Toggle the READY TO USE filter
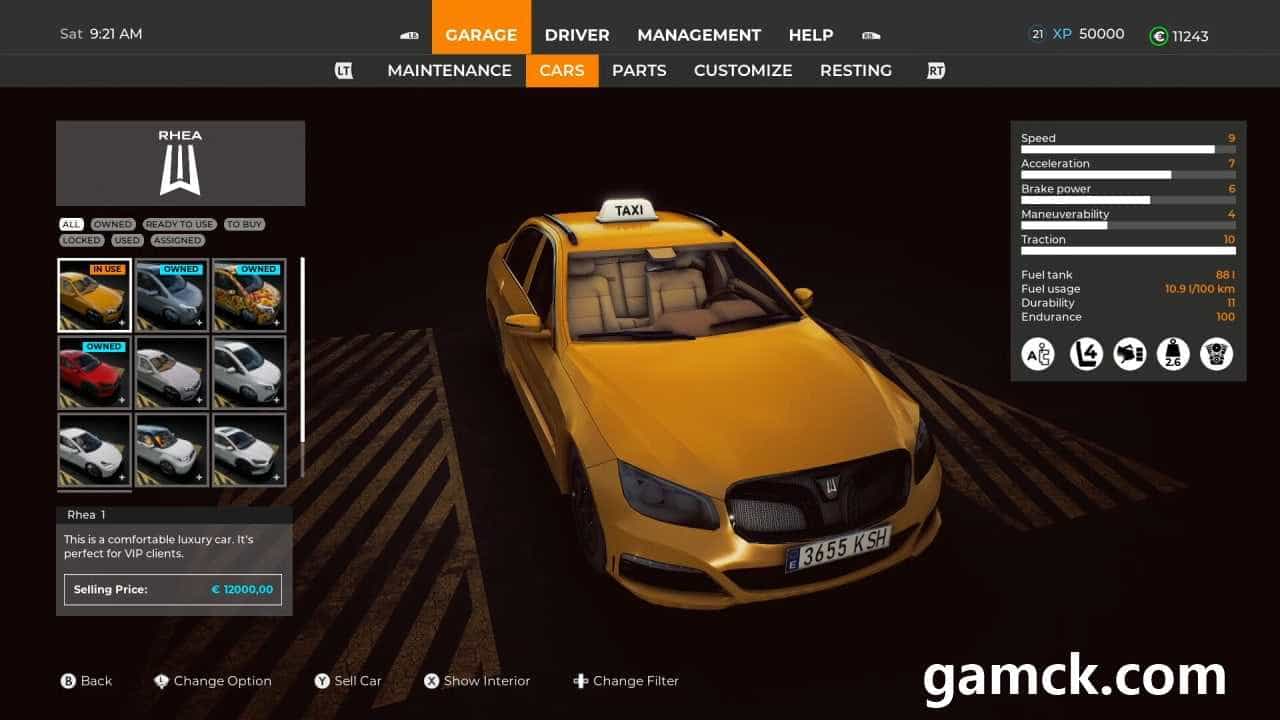Image resolution: width=1280 pixels, height=720 pixels. click(x=179, y=225)
